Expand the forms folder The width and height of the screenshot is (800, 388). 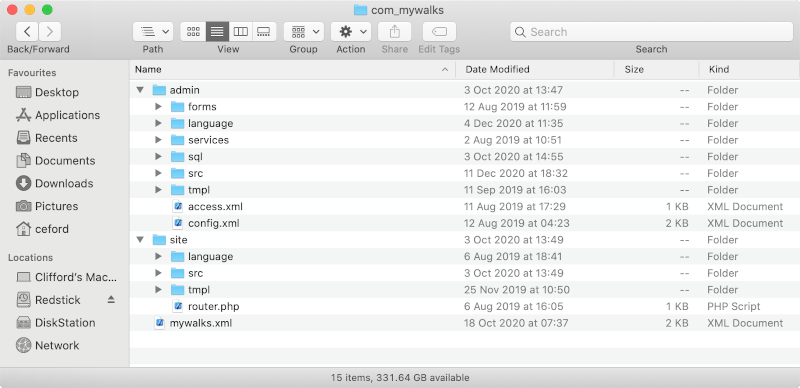(158, 107)
